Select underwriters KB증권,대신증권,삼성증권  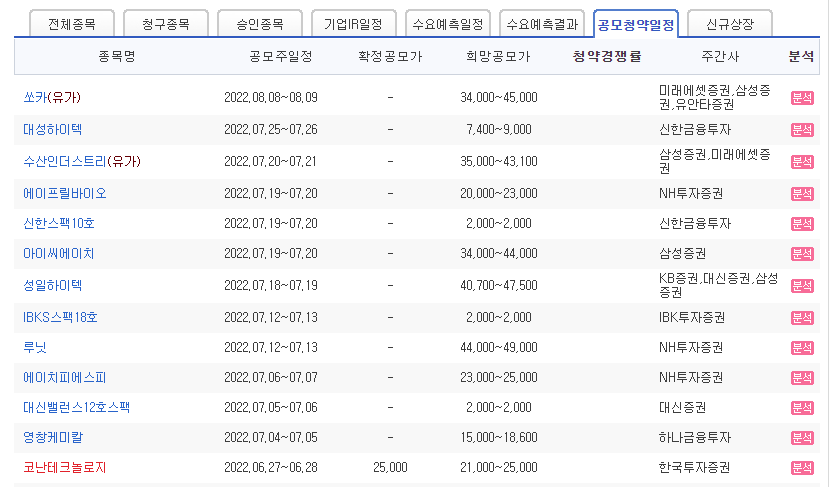tap(719, 286)
